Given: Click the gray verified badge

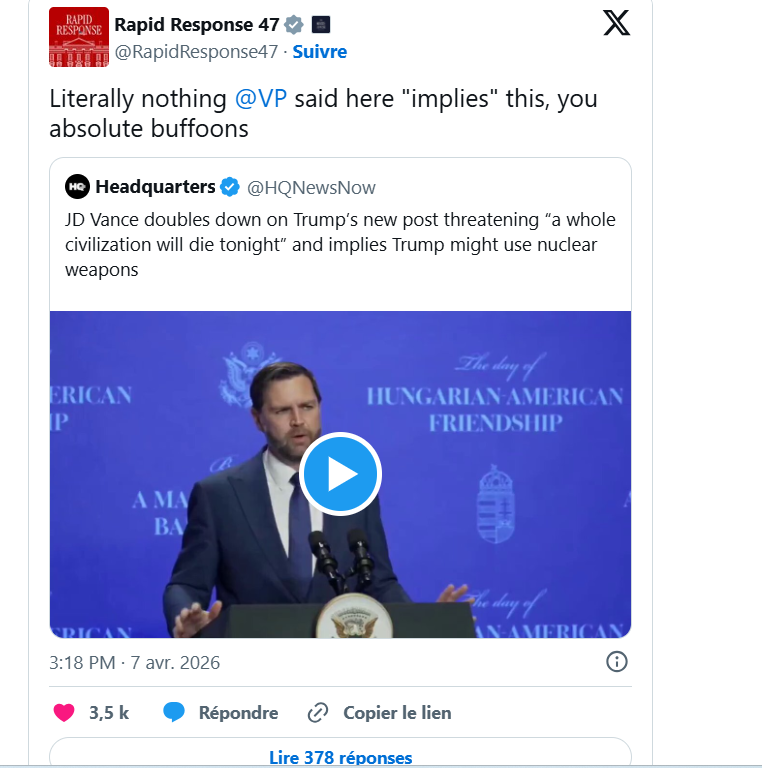Looking at the screenshot, I should 294,25.
